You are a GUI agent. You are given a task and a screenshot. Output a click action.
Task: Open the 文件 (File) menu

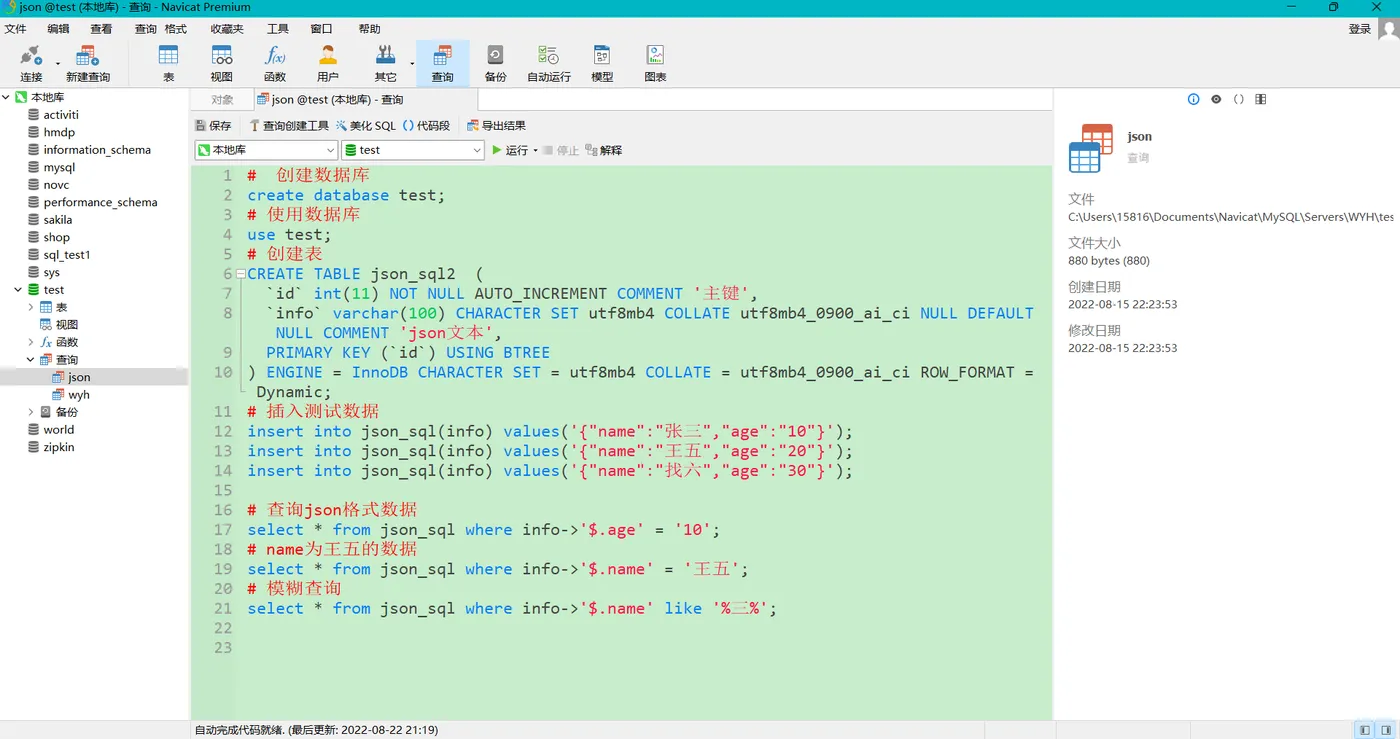[x=15, y=29]
